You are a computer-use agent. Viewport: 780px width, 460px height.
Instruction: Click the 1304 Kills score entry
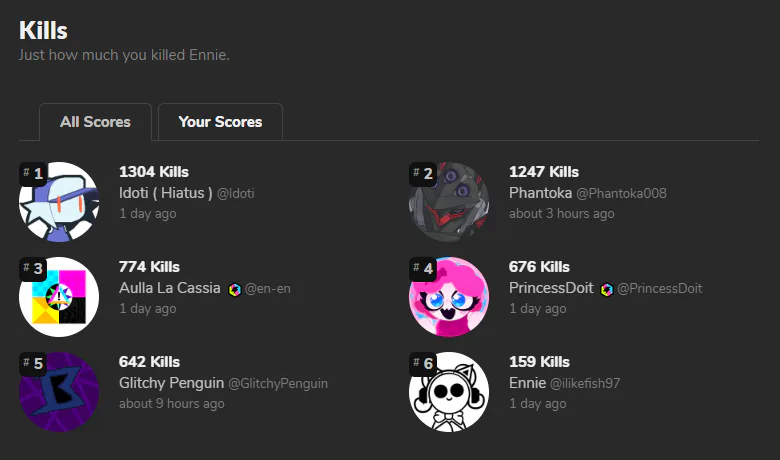(x=154, y=172)
